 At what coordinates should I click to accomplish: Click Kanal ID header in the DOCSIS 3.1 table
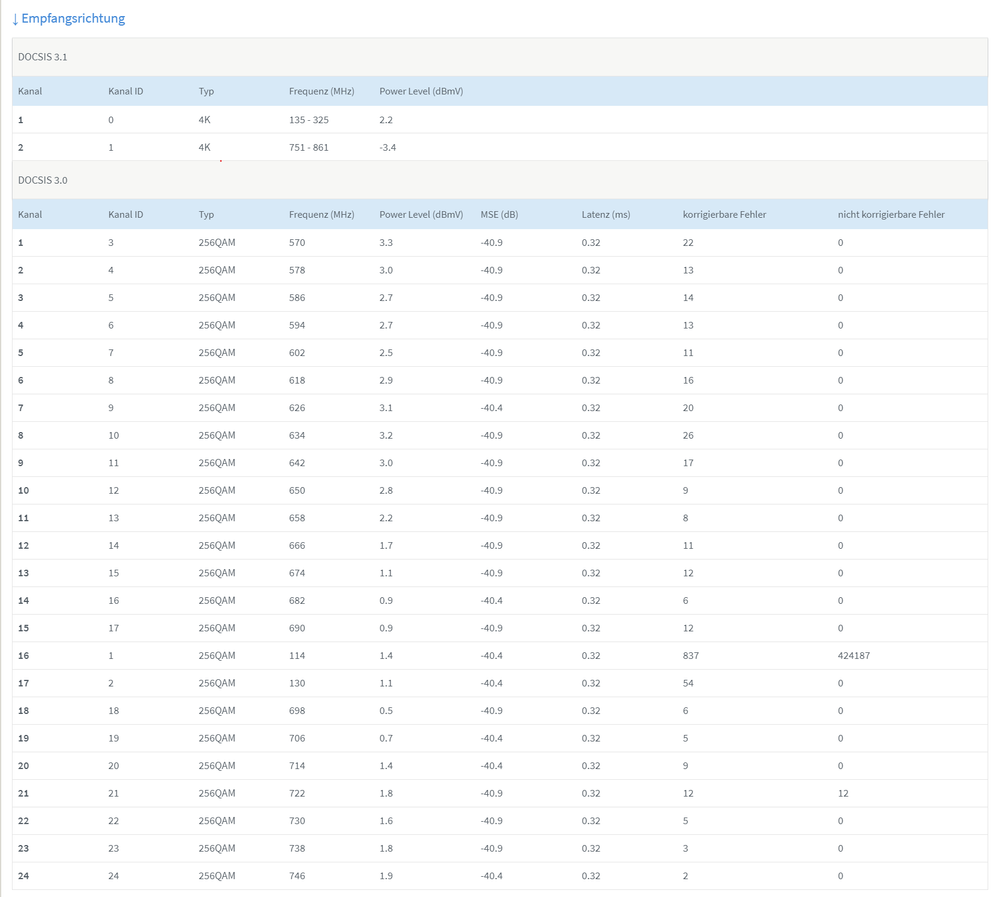click(125, 92)
